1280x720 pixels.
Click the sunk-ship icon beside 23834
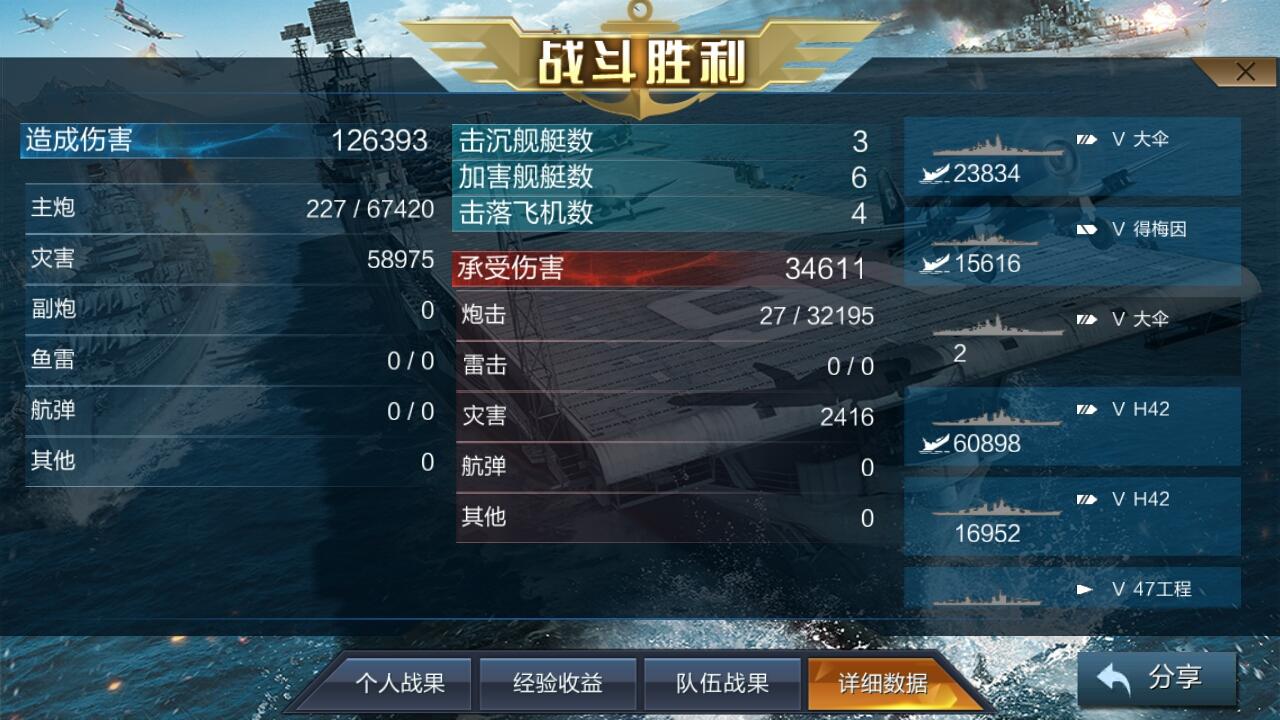934,174
